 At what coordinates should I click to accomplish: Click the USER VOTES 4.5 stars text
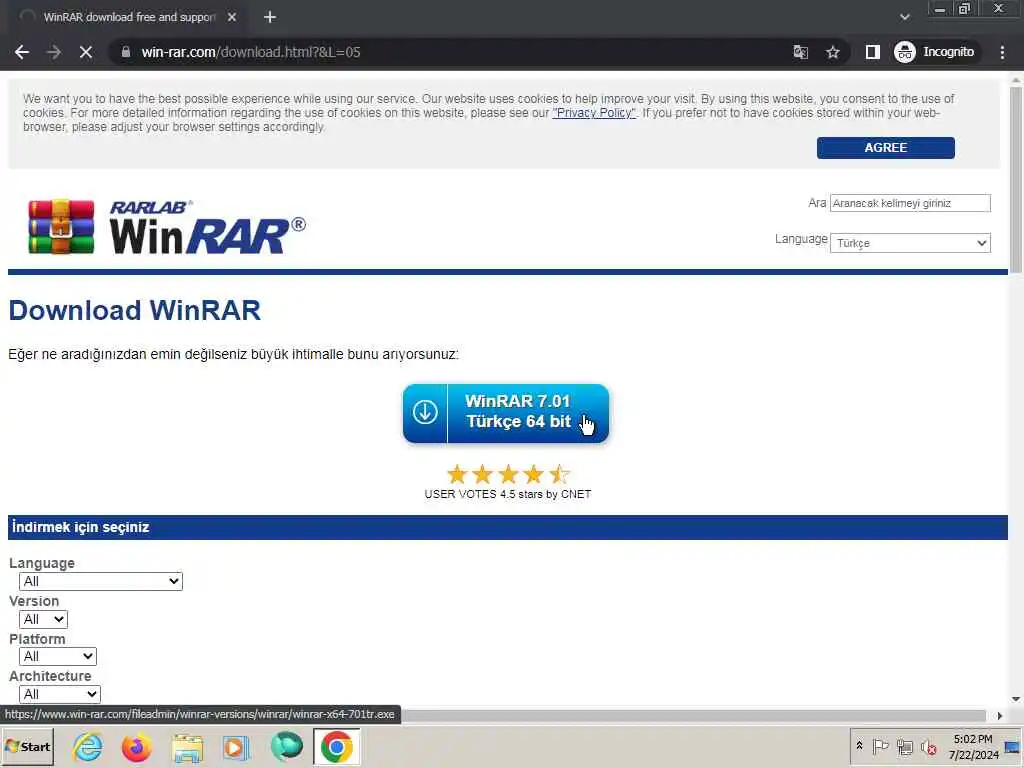[507, 494]
